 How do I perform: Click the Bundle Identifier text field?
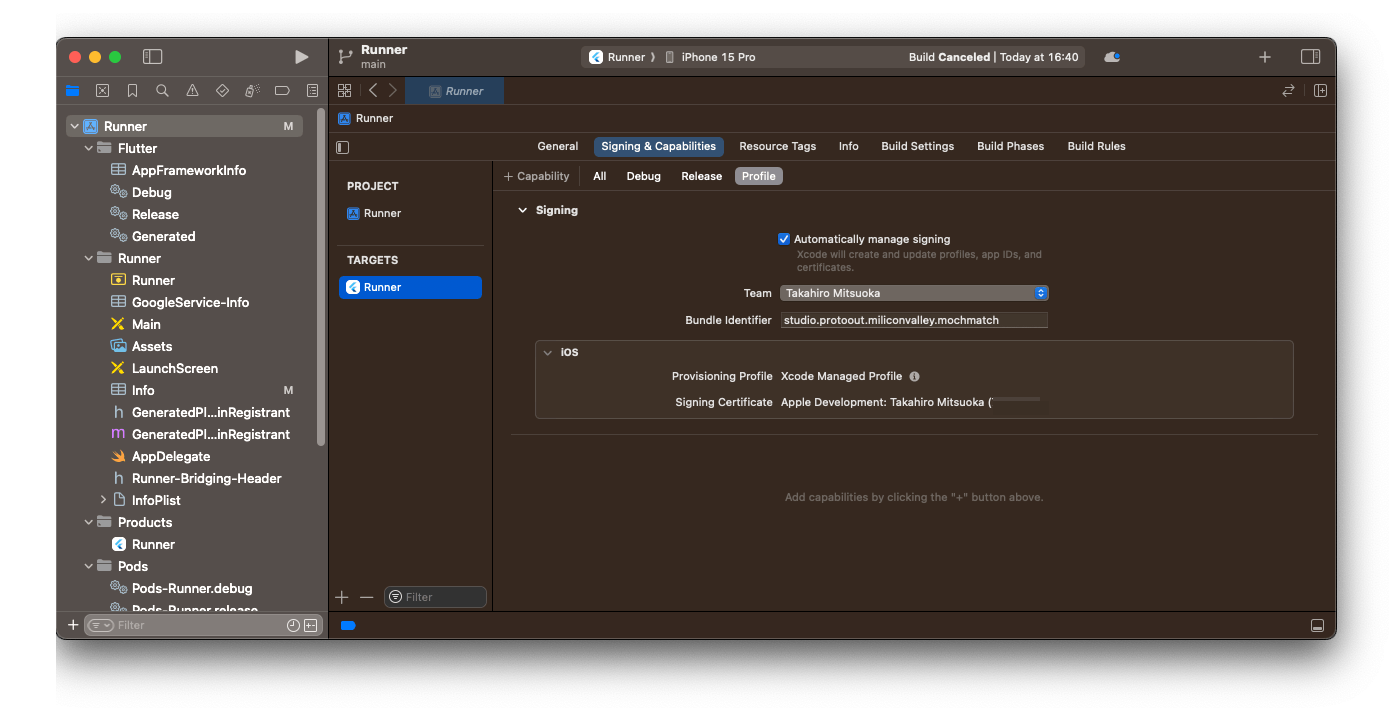[x=914, y=320]
